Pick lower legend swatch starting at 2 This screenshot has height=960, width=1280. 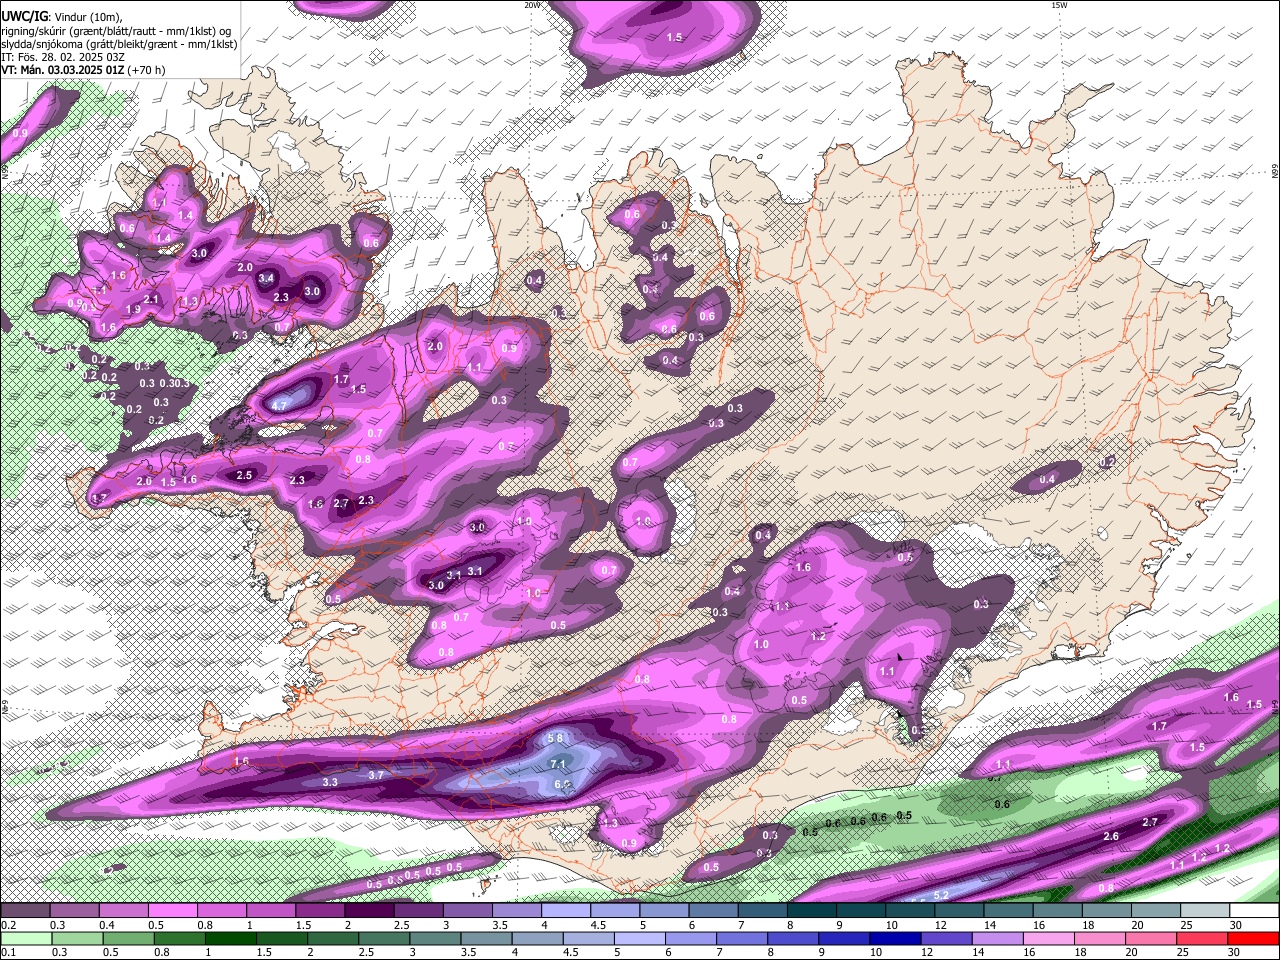point(332,939)
